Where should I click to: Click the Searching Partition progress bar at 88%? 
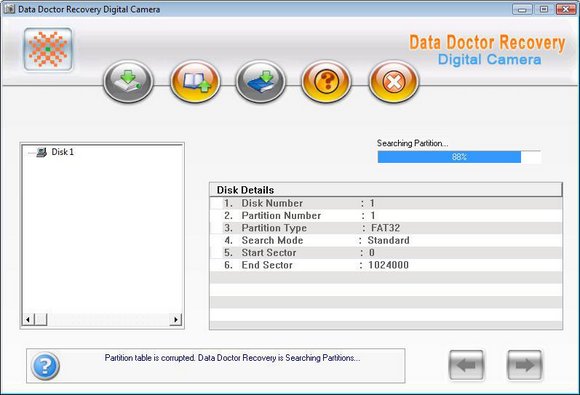pos(459,157)
